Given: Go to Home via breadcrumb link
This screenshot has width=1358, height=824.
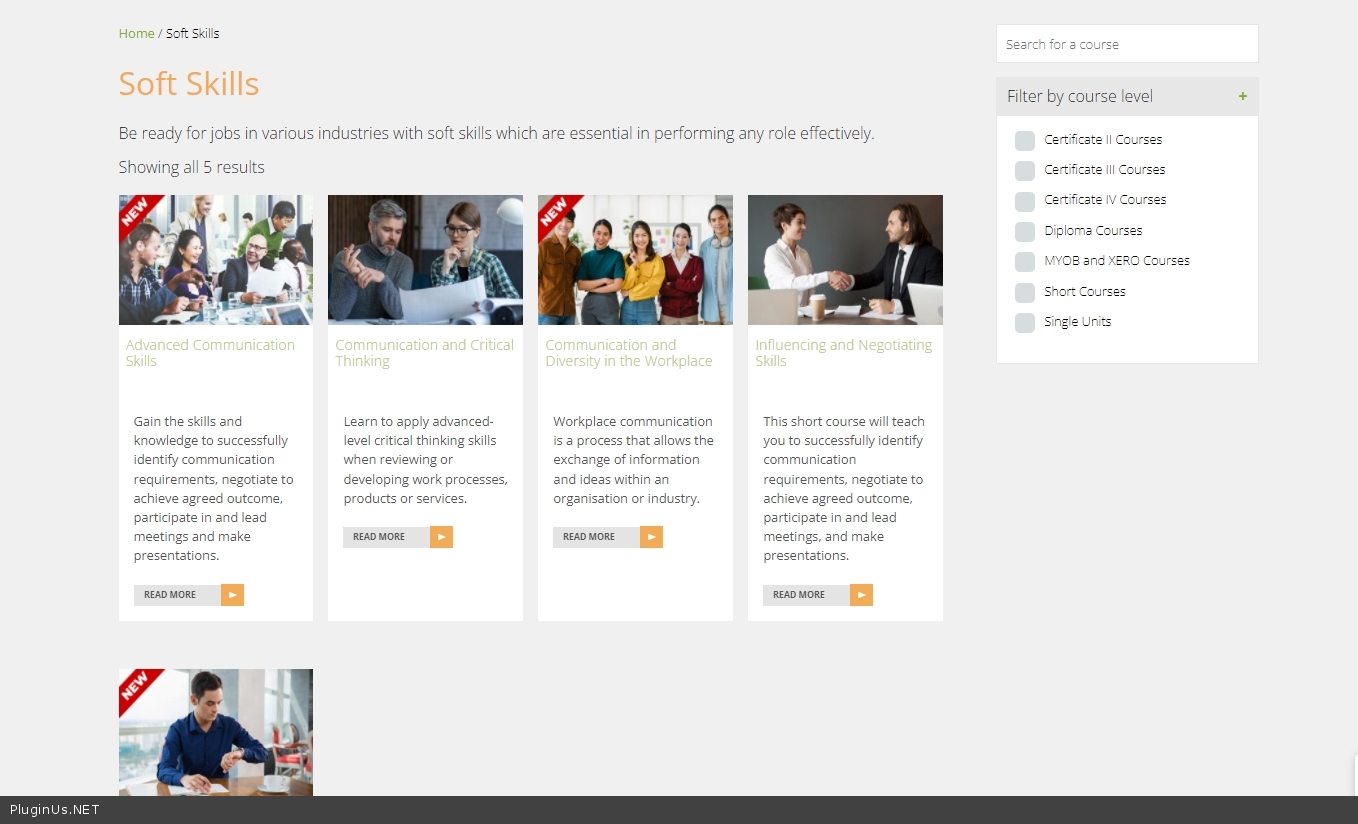Looking at the screenshot, I should tap(136, 34).
